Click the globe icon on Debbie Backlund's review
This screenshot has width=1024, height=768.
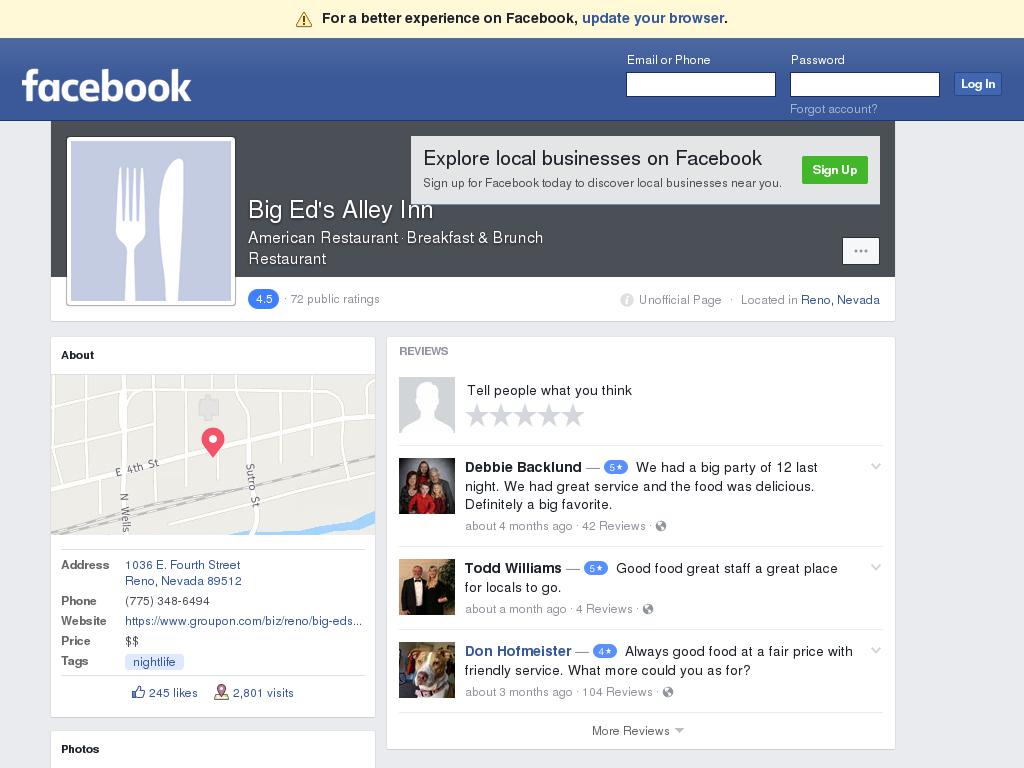click(661, 526)
